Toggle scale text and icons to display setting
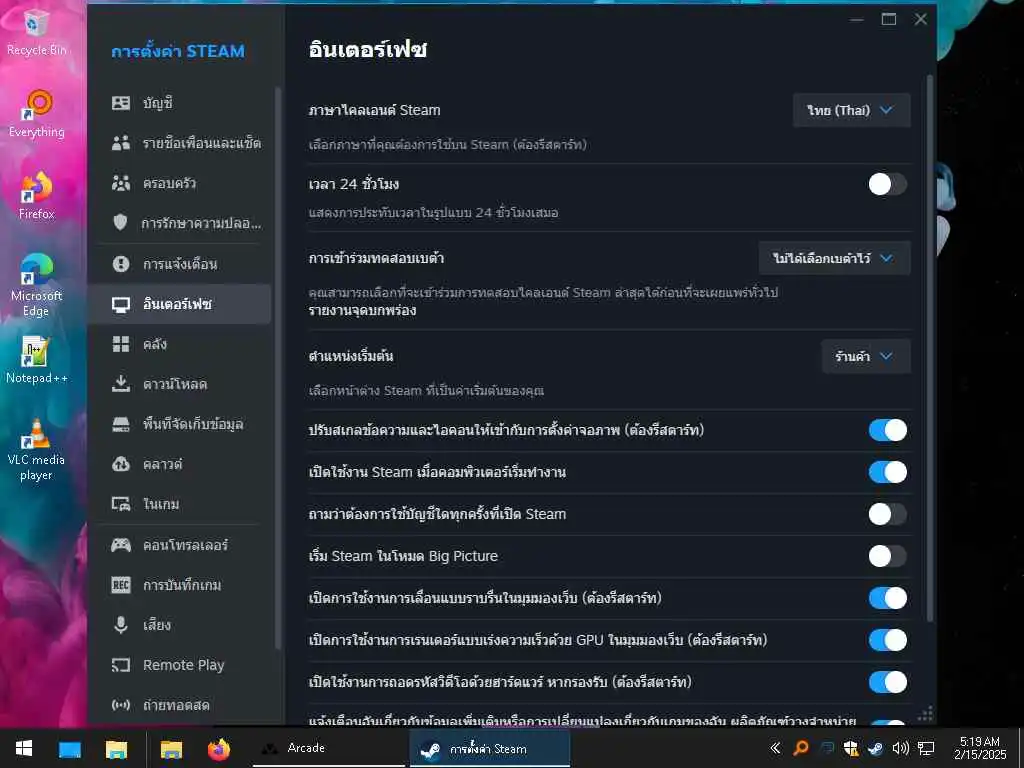Screen dimensions: 1024x768 pos(888,430)
